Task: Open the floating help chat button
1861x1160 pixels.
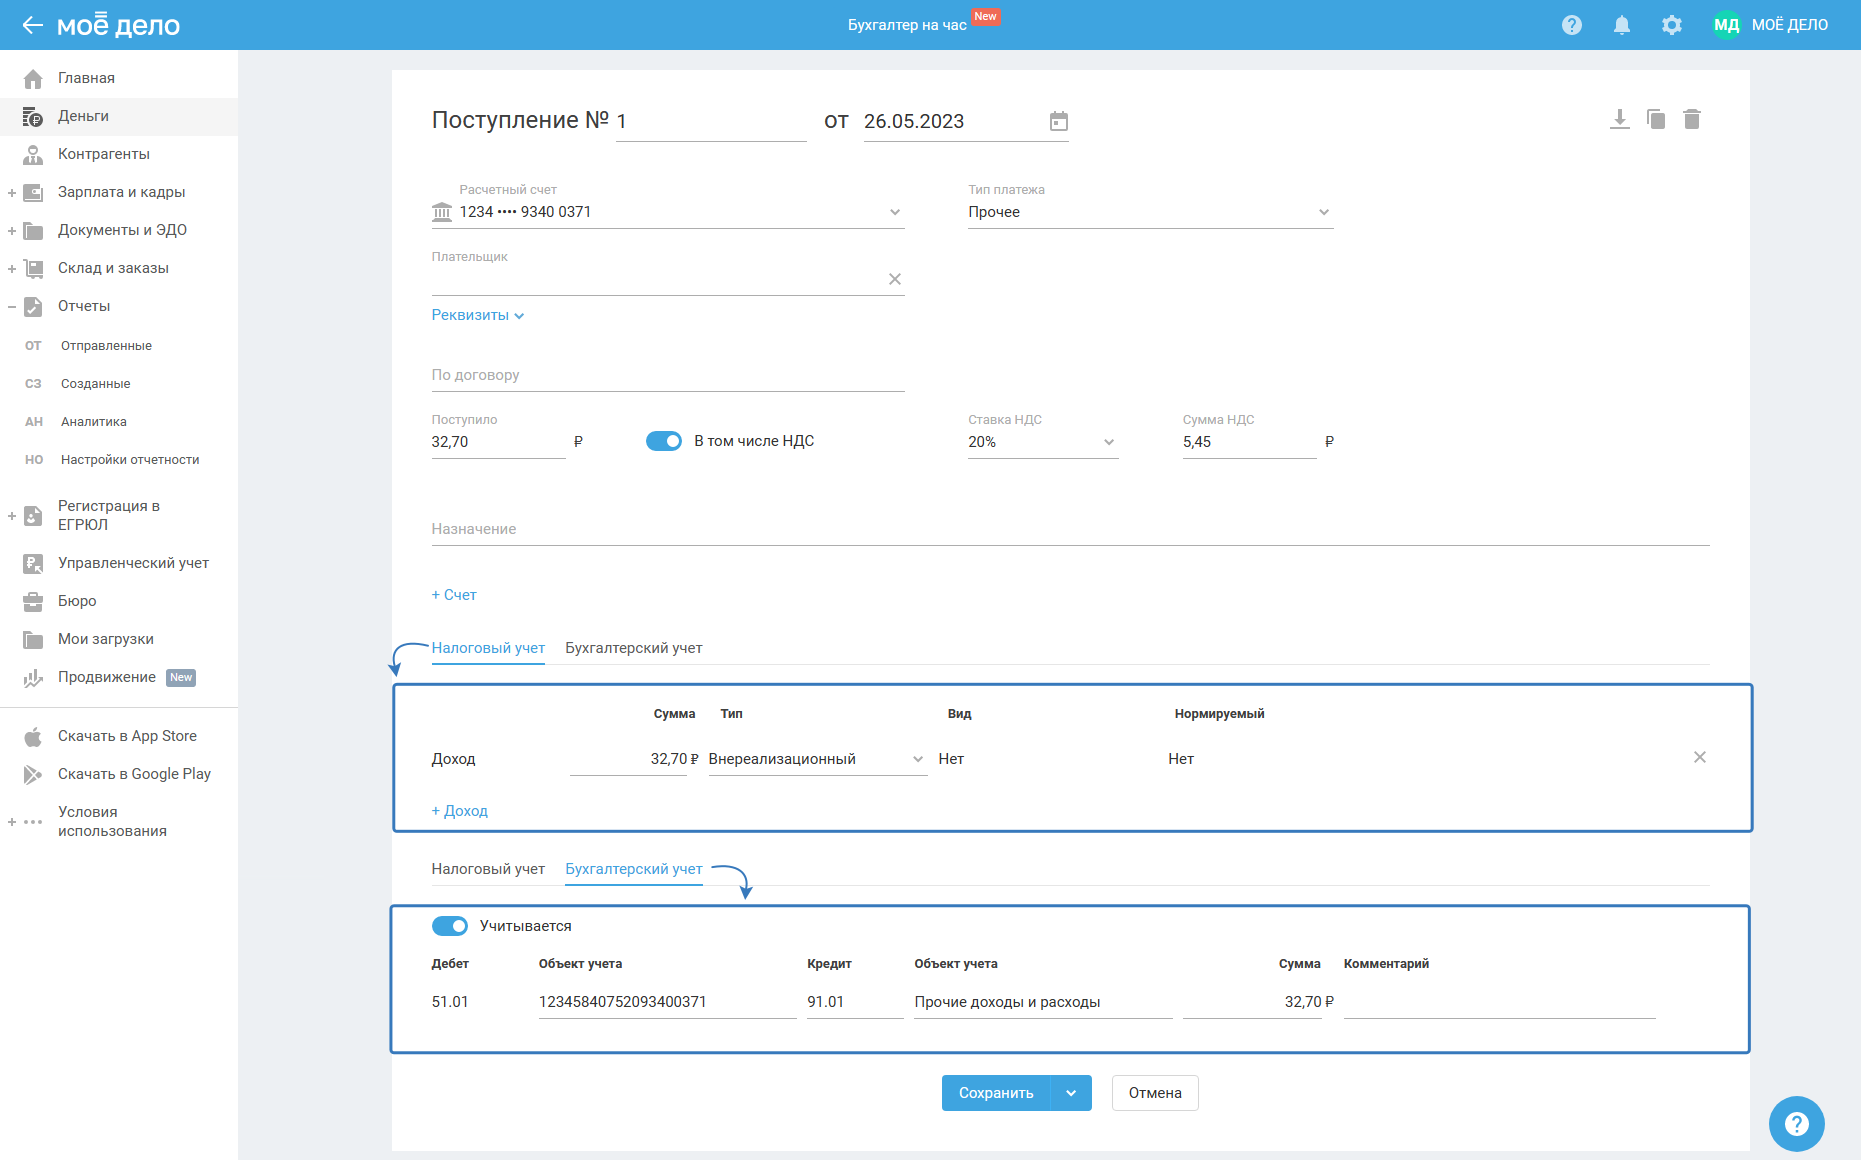Action: 1796,1124
